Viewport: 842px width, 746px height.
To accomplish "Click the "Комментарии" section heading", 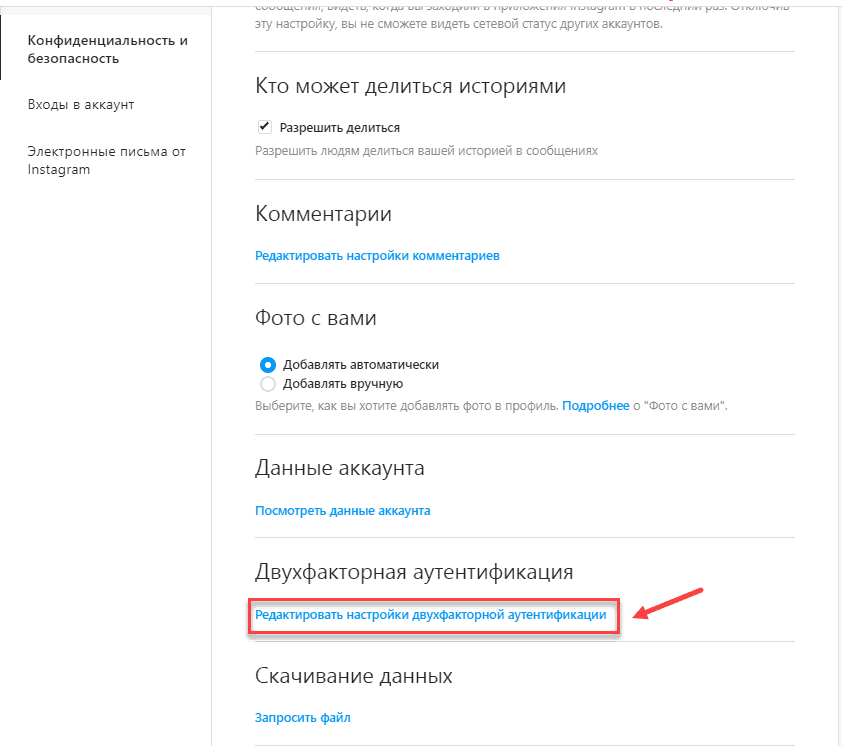I will point(324,214).
